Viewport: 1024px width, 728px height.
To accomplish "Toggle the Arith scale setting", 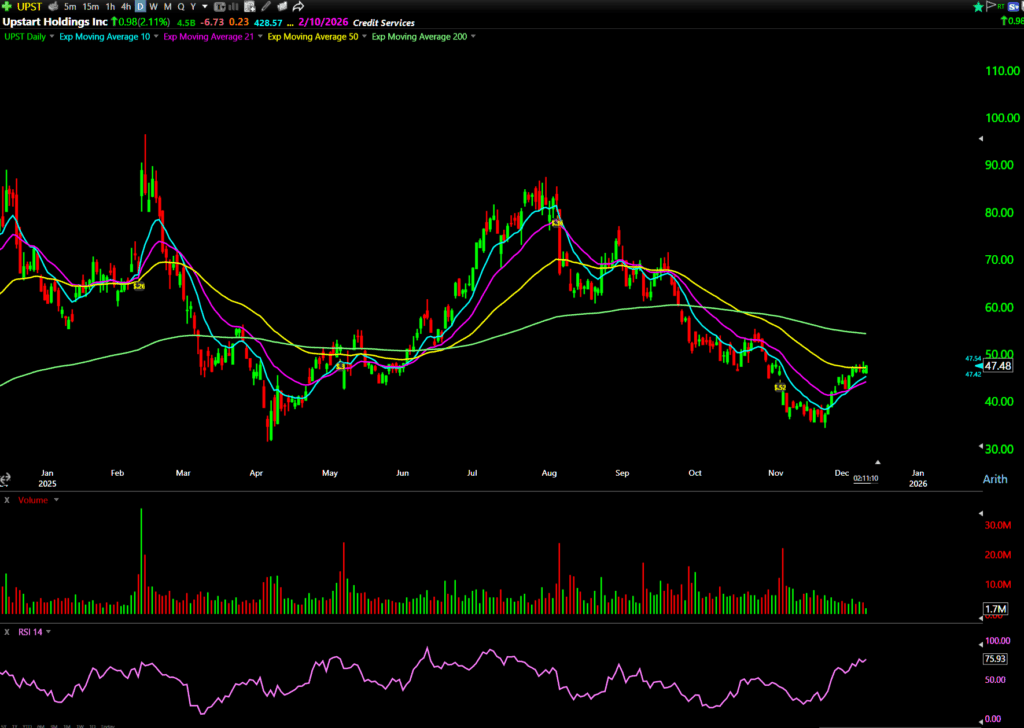I will click(x=995, y=479).
